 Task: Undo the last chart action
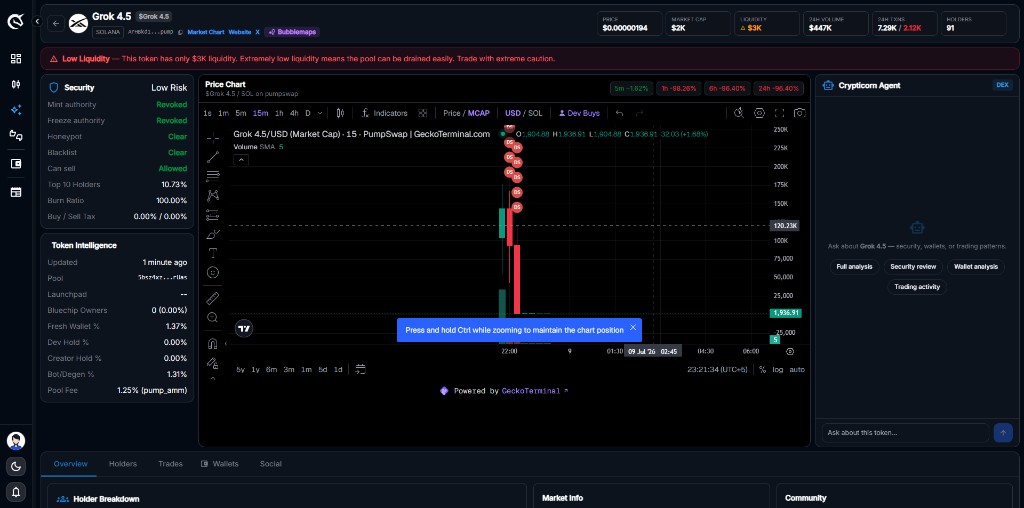[619, 113]
